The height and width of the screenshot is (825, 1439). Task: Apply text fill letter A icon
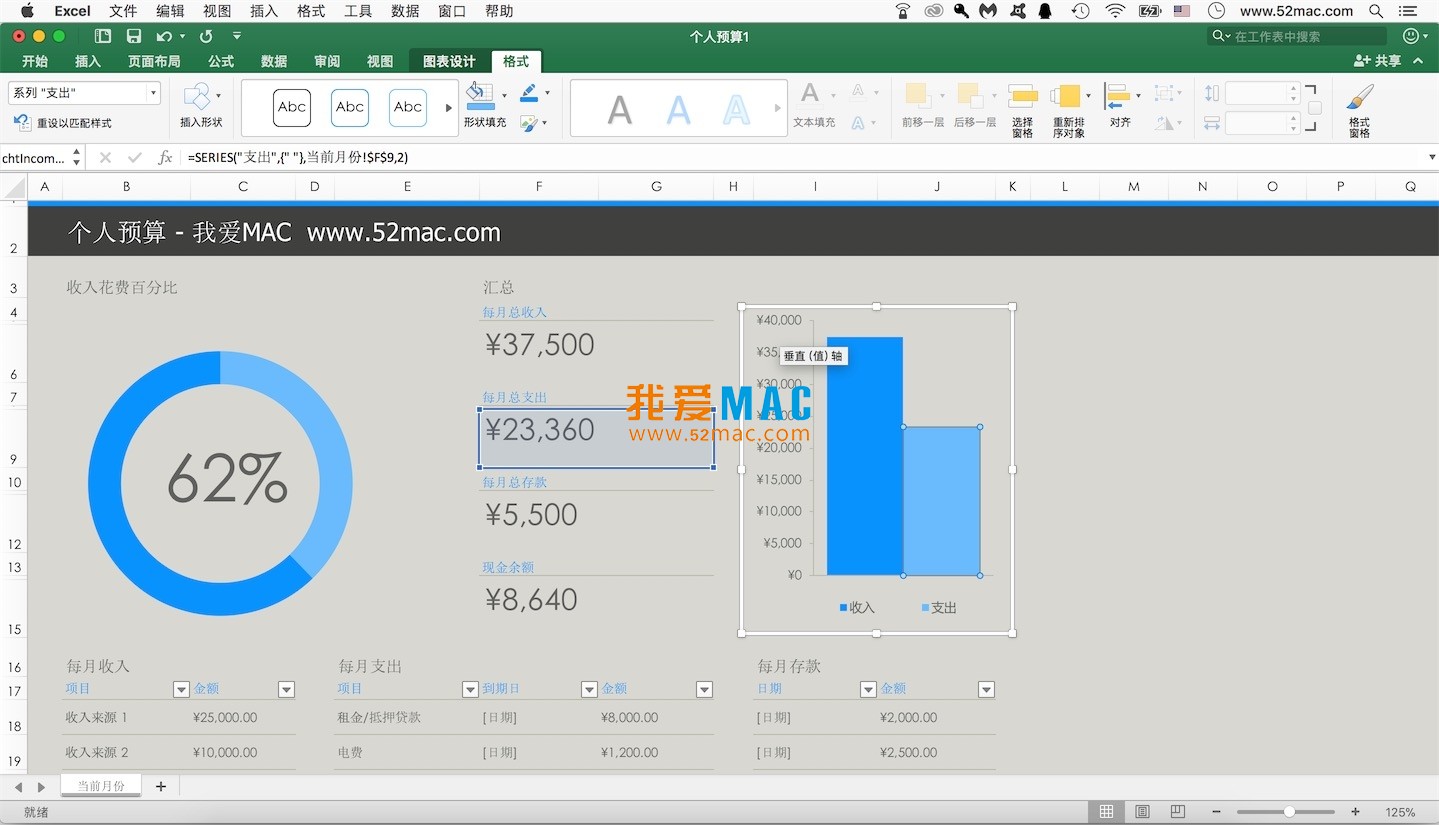811,95
